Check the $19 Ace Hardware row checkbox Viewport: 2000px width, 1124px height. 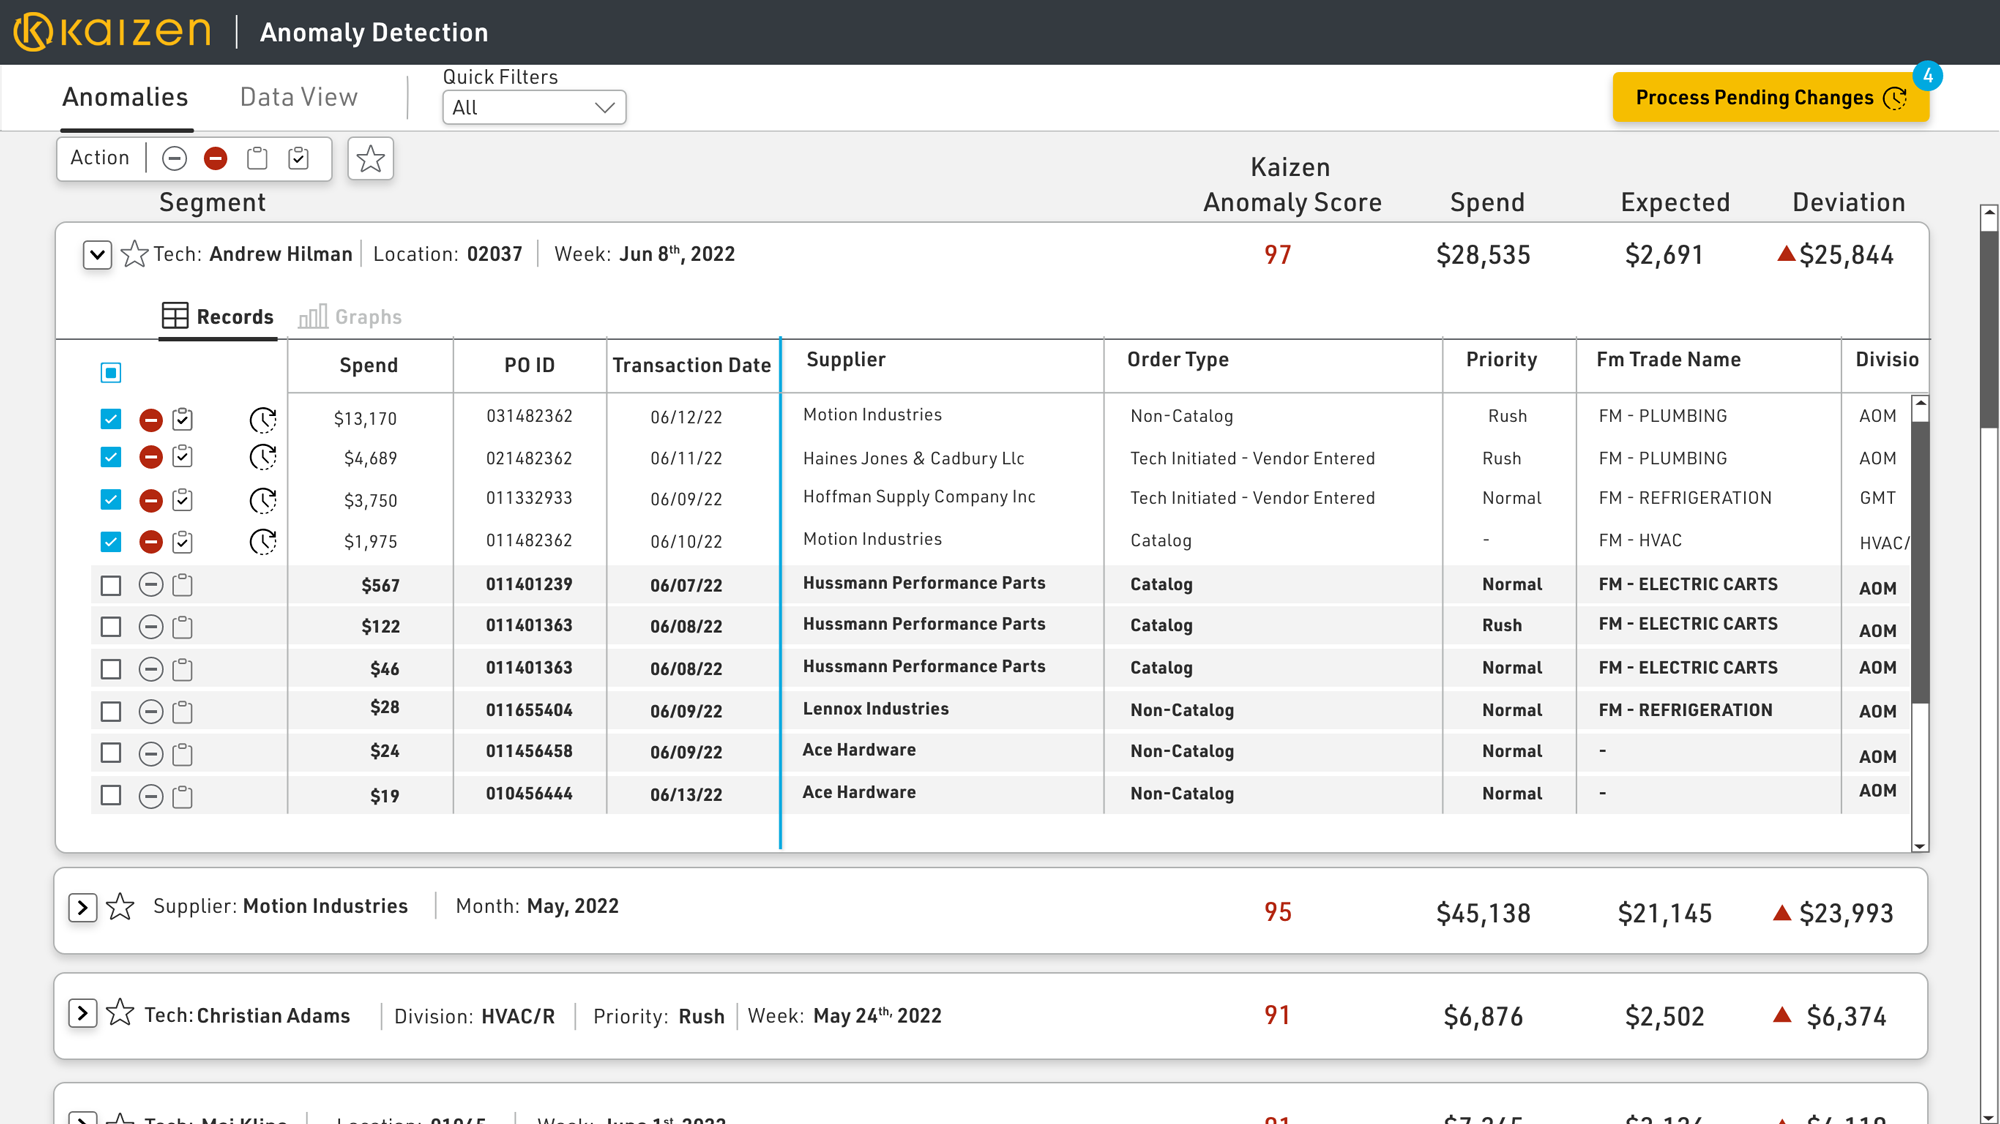pyautogui.click(x=111, y=795)
